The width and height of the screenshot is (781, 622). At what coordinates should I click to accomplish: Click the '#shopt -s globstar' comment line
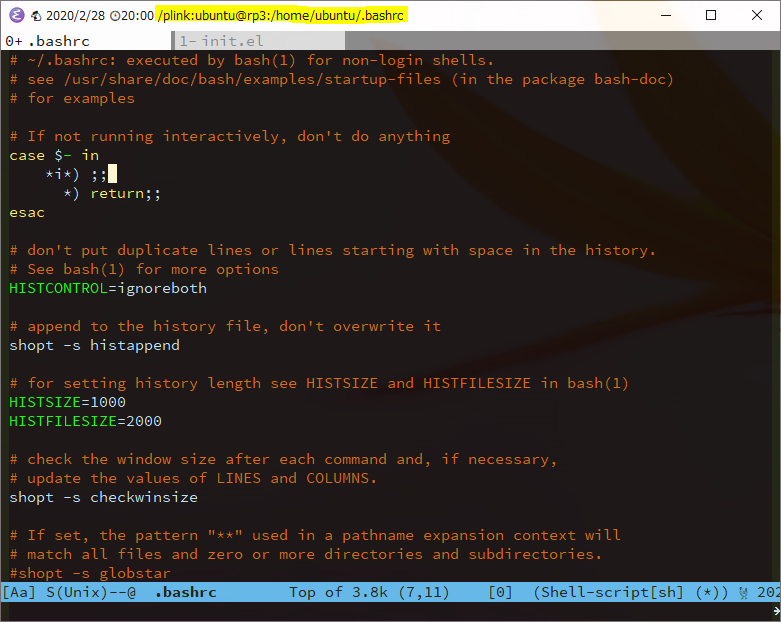90,573
